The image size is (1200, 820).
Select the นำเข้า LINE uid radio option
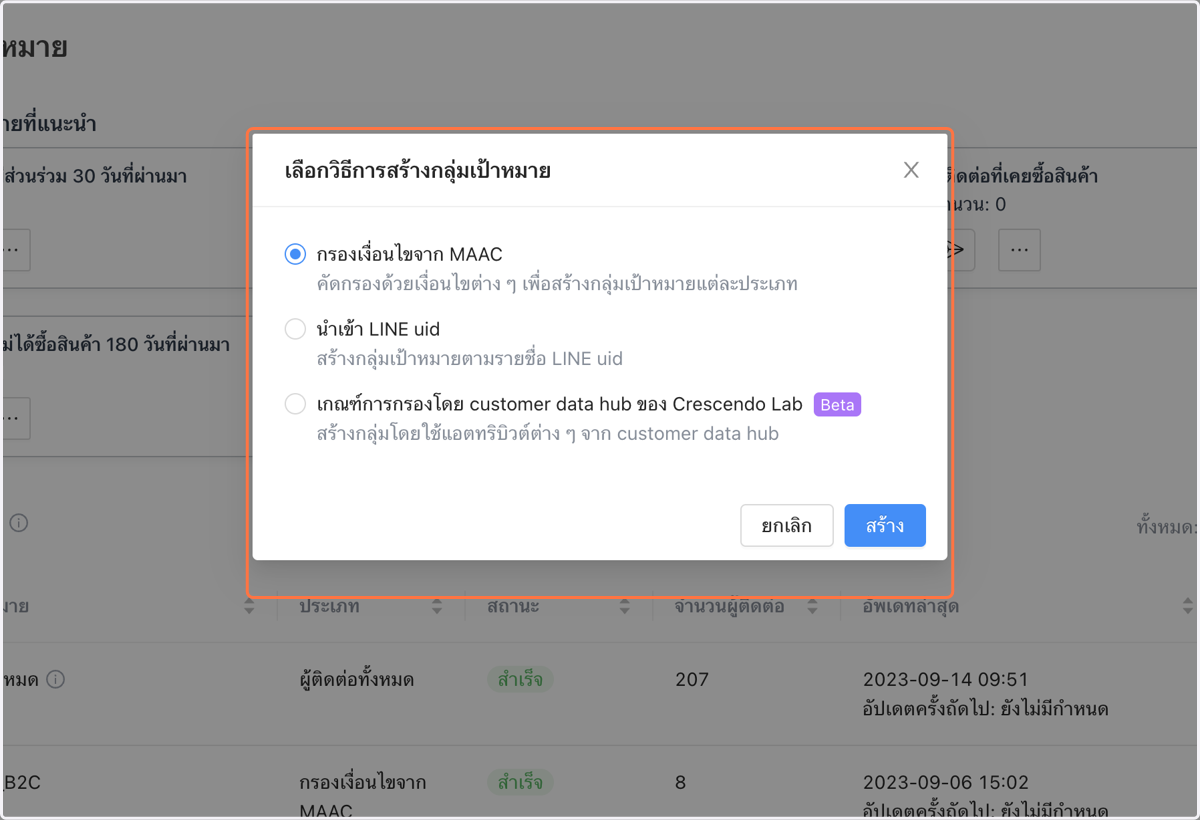(x=295, y=329)
